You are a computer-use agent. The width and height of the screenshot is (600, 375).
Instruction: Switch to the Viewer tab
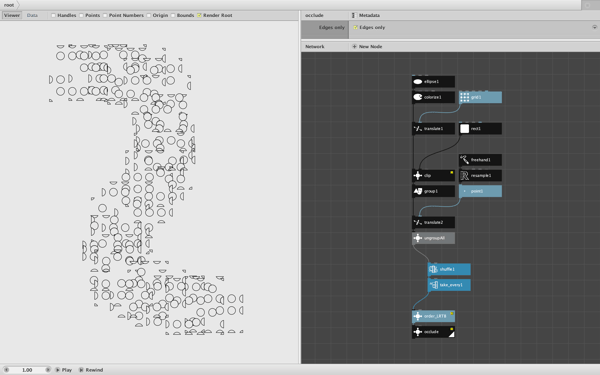pyautogui.click(x=11, y=15)
